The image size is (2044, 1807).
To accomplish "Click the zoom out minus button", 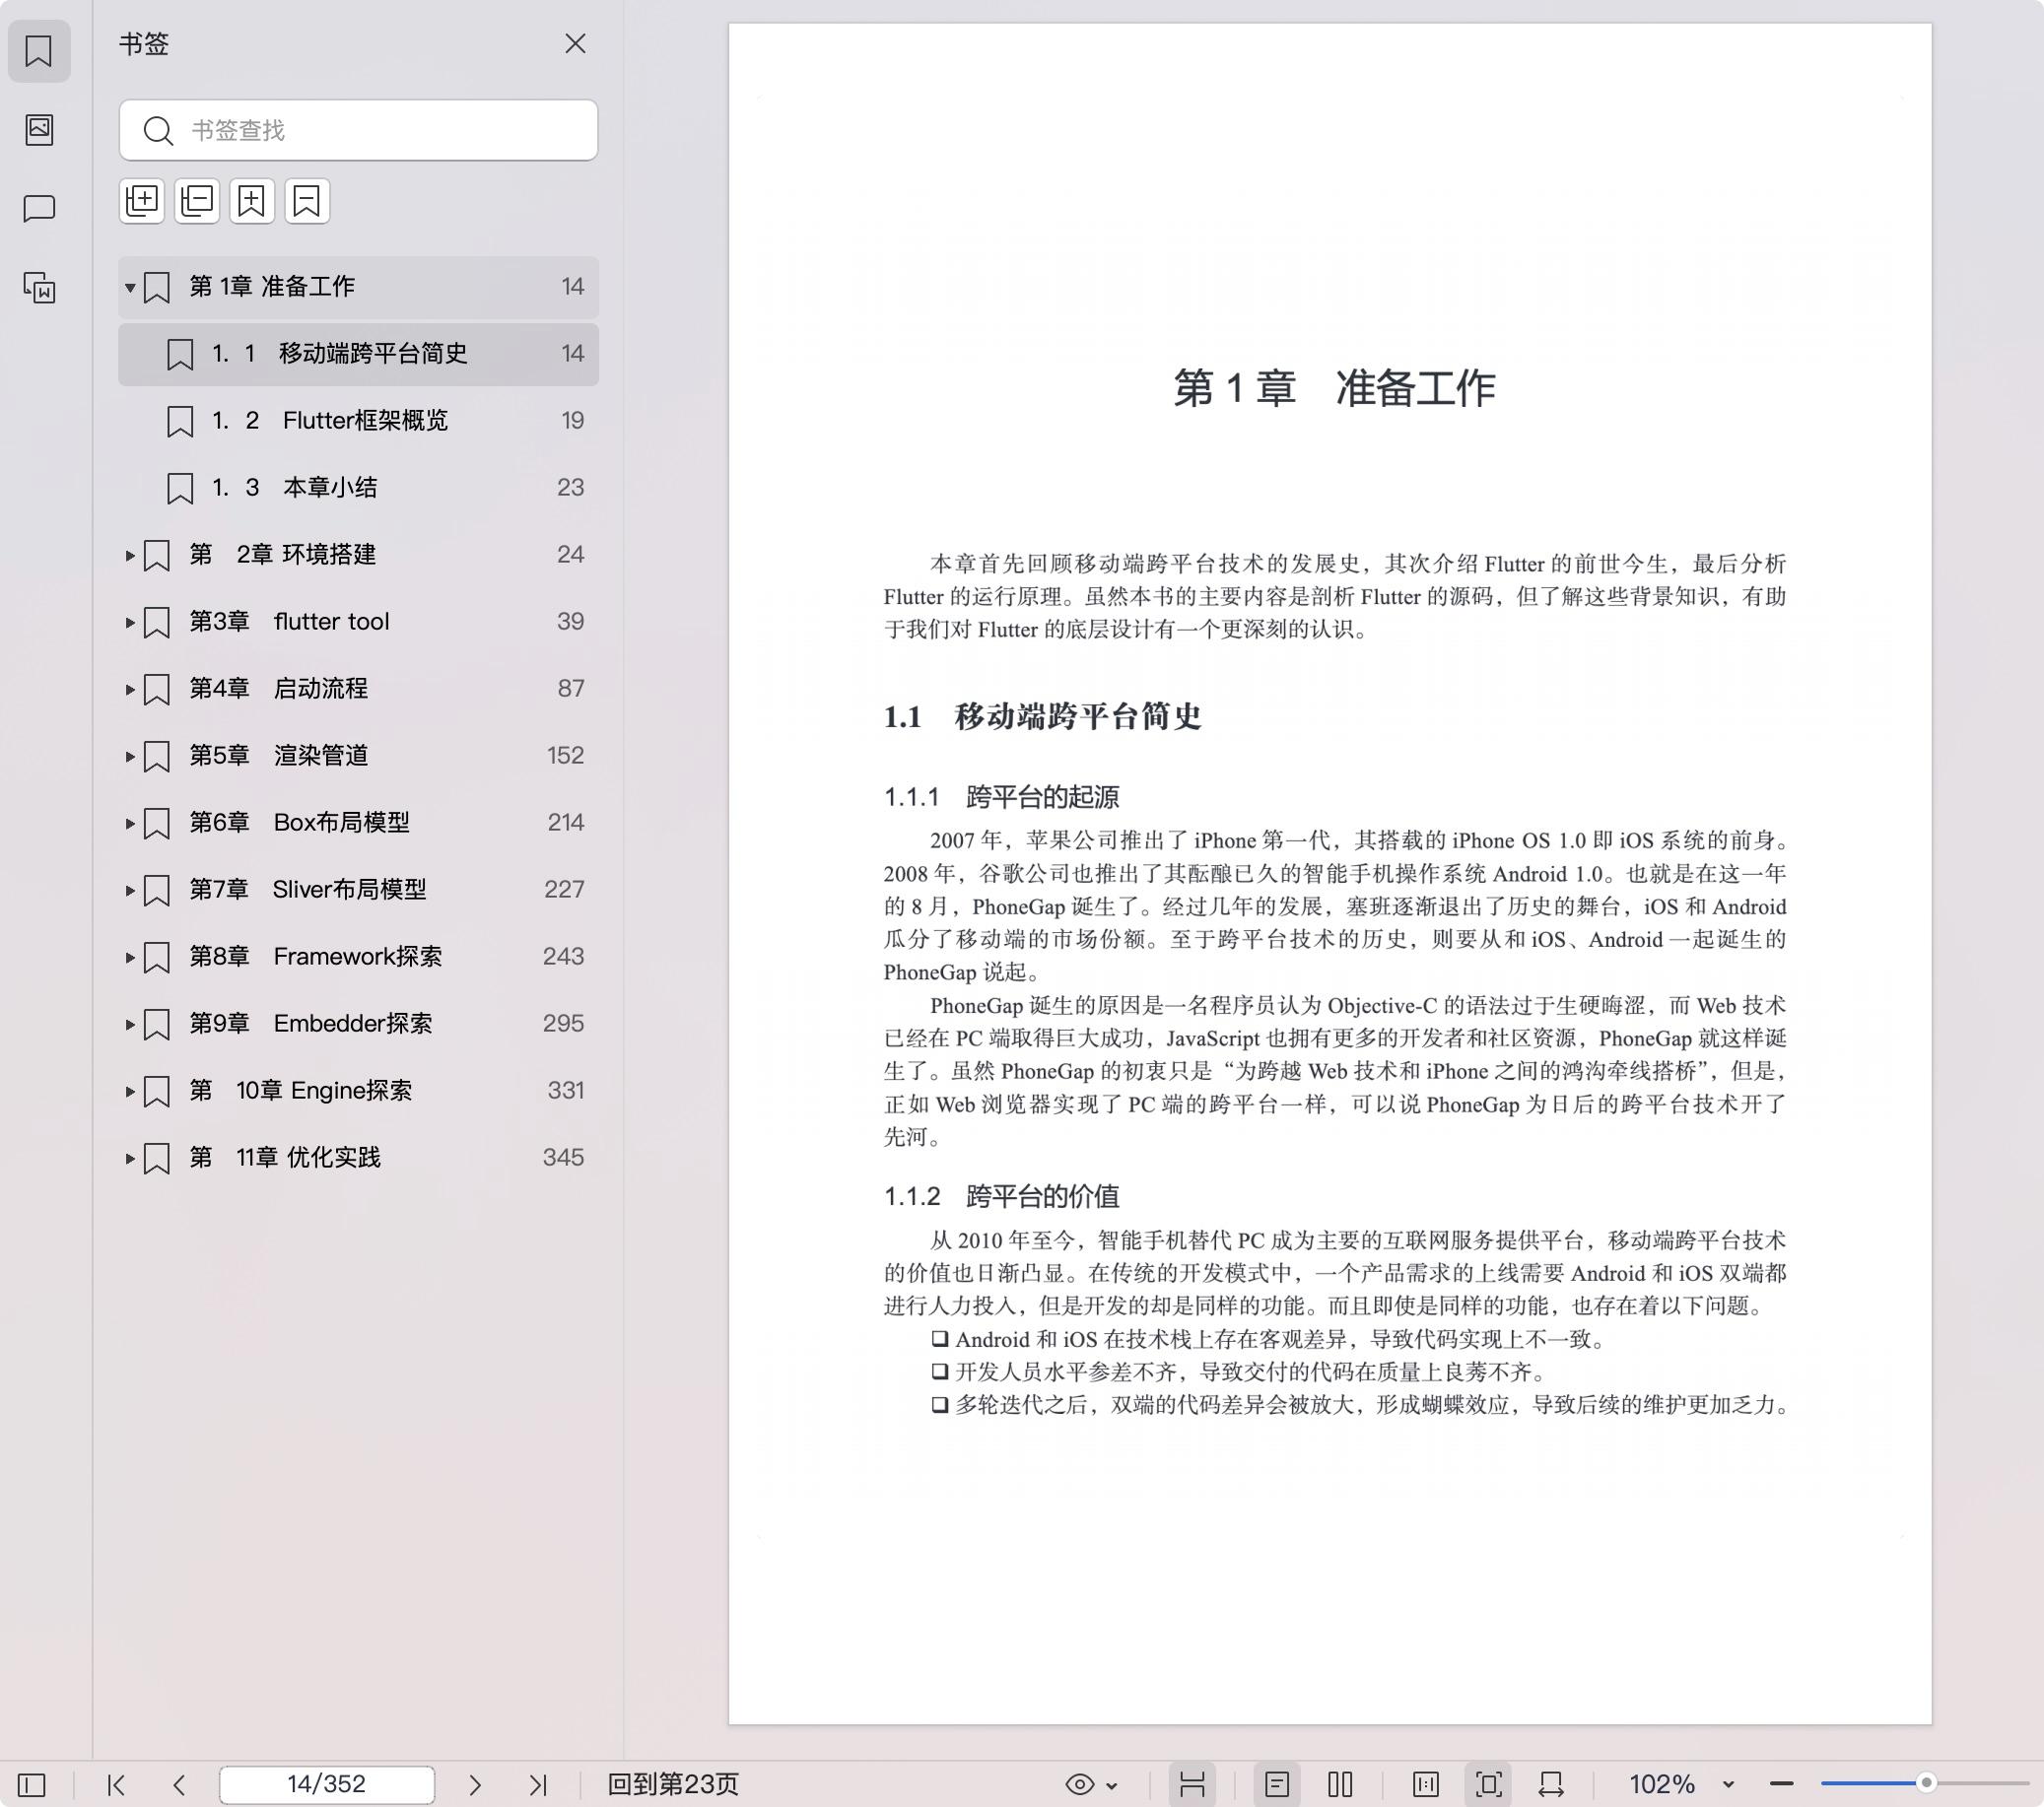I will coord(1781,1785).
